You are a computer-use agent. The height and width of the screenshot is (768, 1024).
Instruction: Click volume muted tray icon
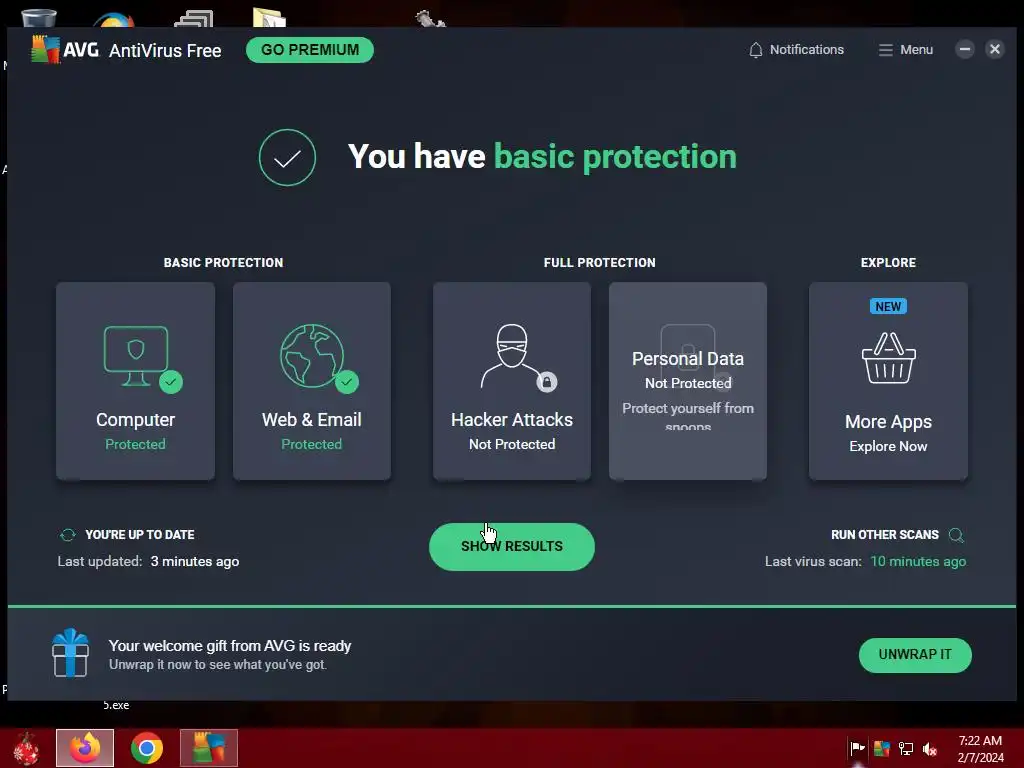click(930, 748)
